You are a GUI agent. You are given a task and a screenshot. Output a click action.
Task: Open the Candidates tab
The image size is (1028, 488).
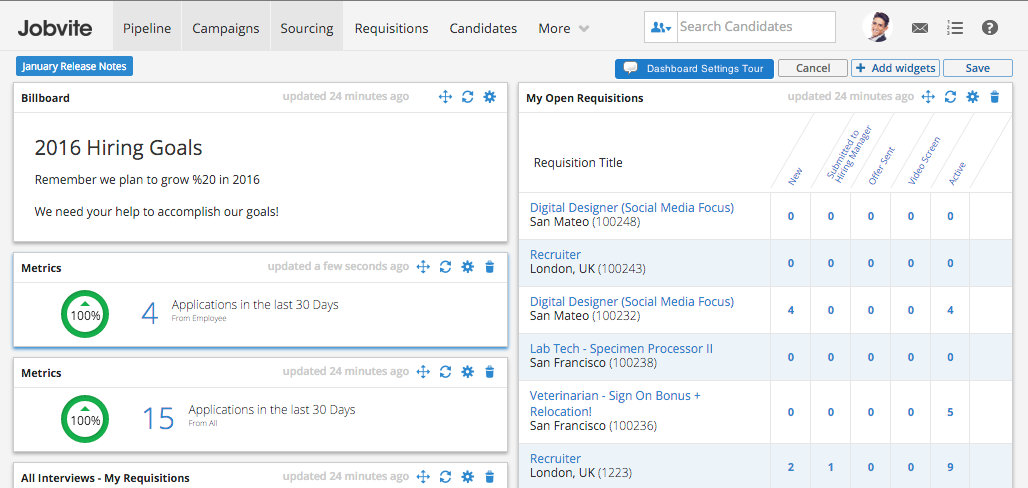coord(483,28)
